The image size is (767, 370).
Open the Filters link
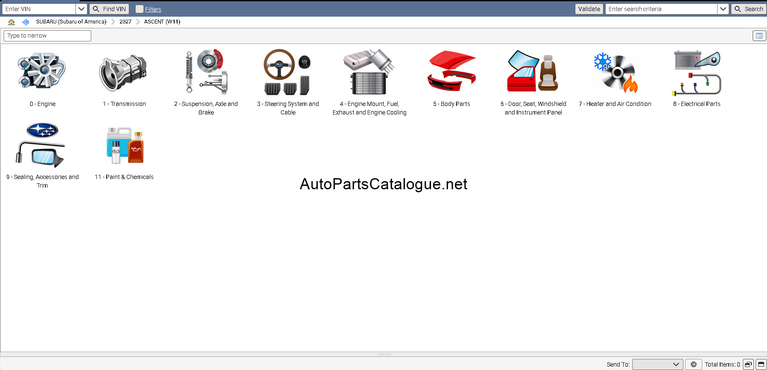click(153, 9)
